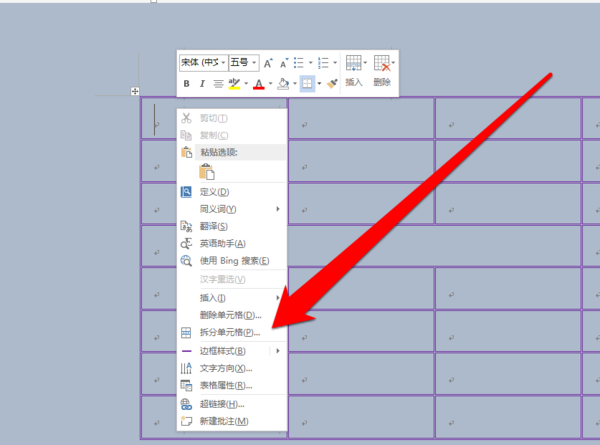Click the new comment icon
Screen dimensions: 600x445
pyautogui.click(x=186, y=421)
